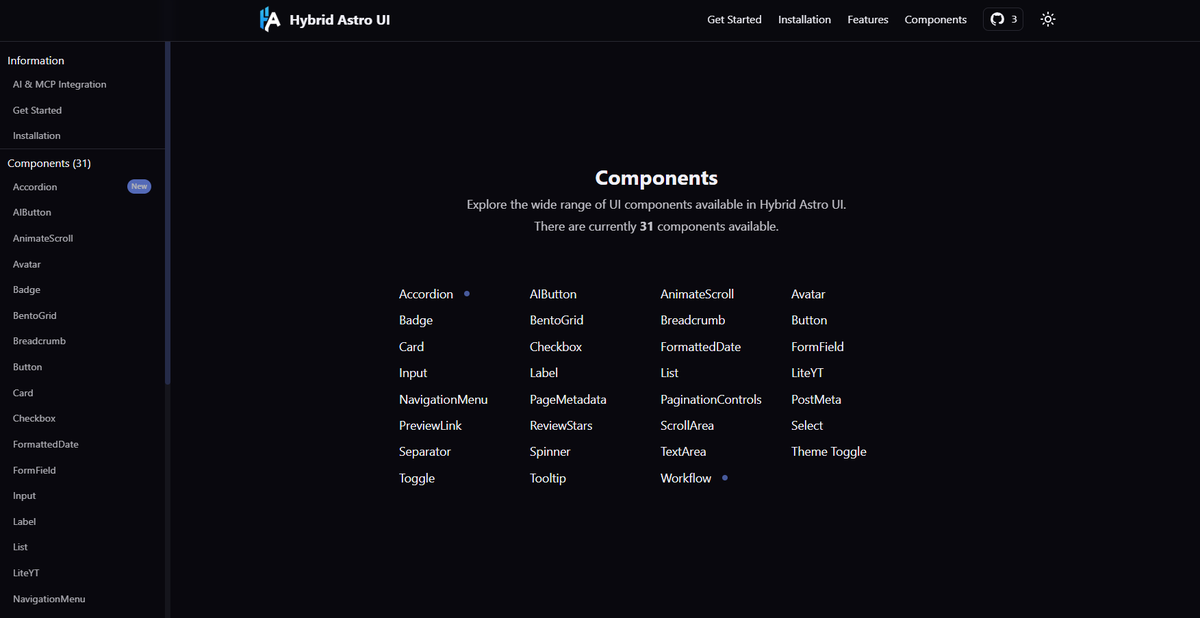Toggle light mode with the sun icon

point(1047,18)
